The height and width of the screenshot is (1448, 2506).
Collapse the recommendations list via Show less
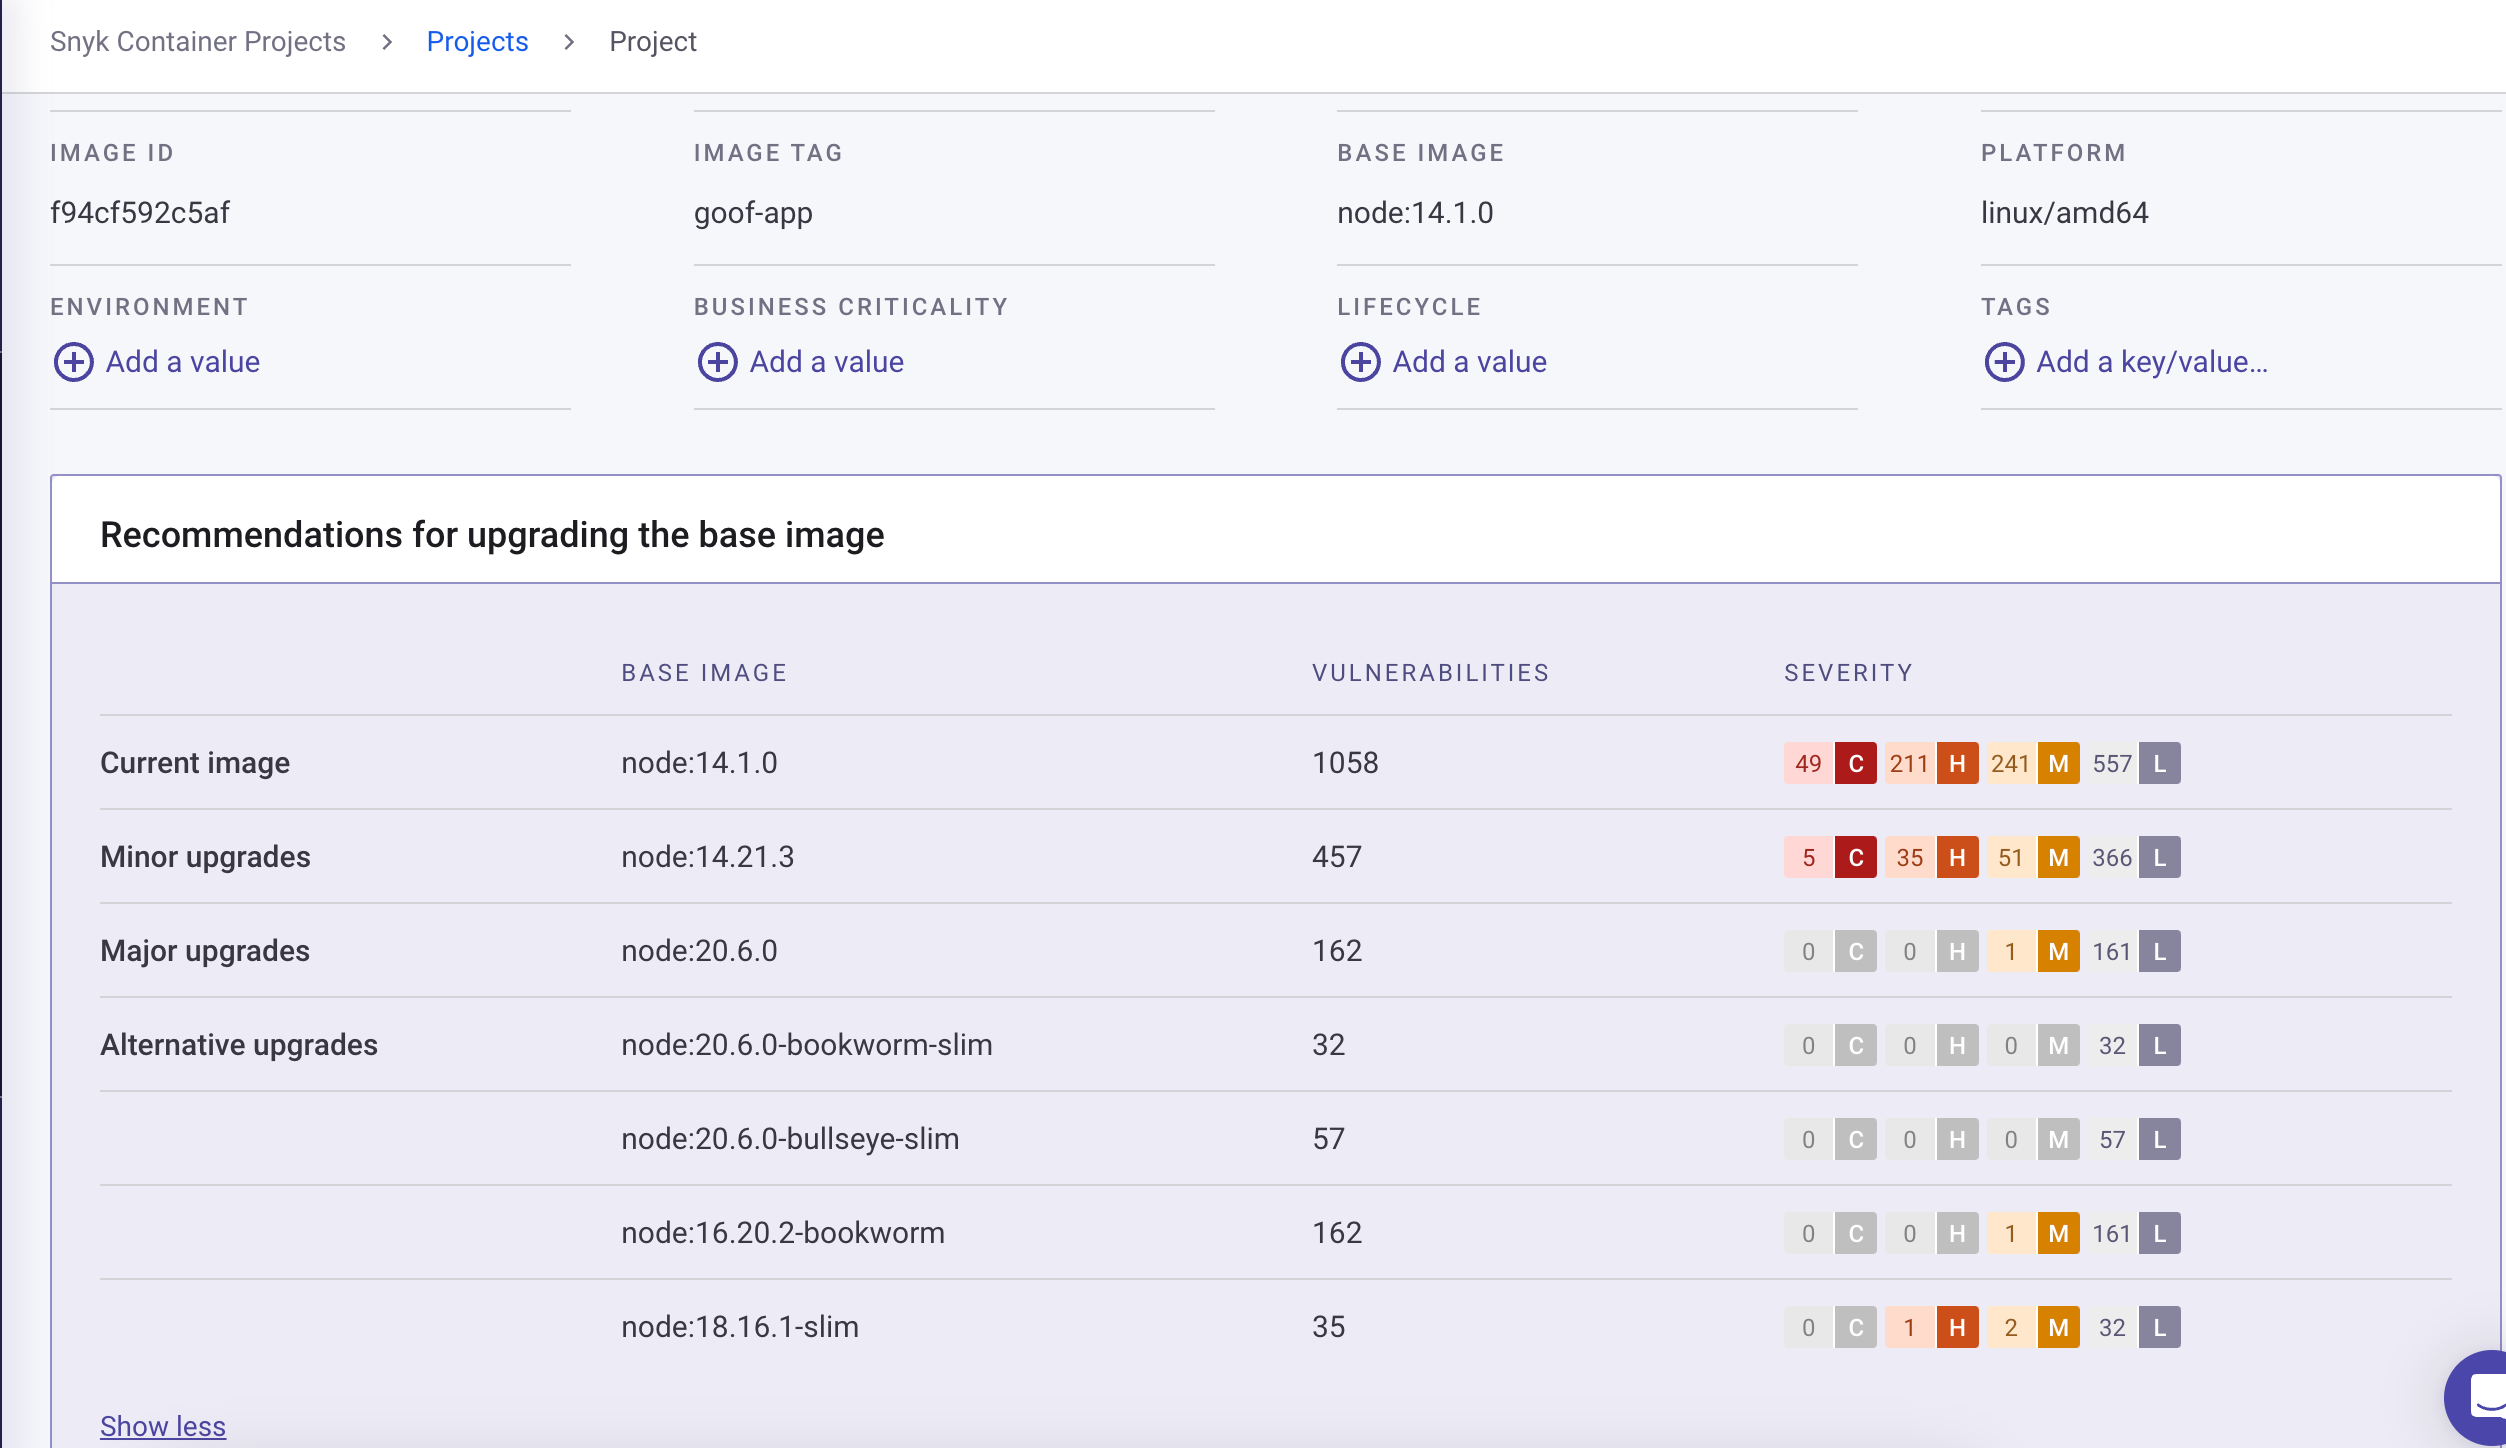click(x=162, y=1424)
